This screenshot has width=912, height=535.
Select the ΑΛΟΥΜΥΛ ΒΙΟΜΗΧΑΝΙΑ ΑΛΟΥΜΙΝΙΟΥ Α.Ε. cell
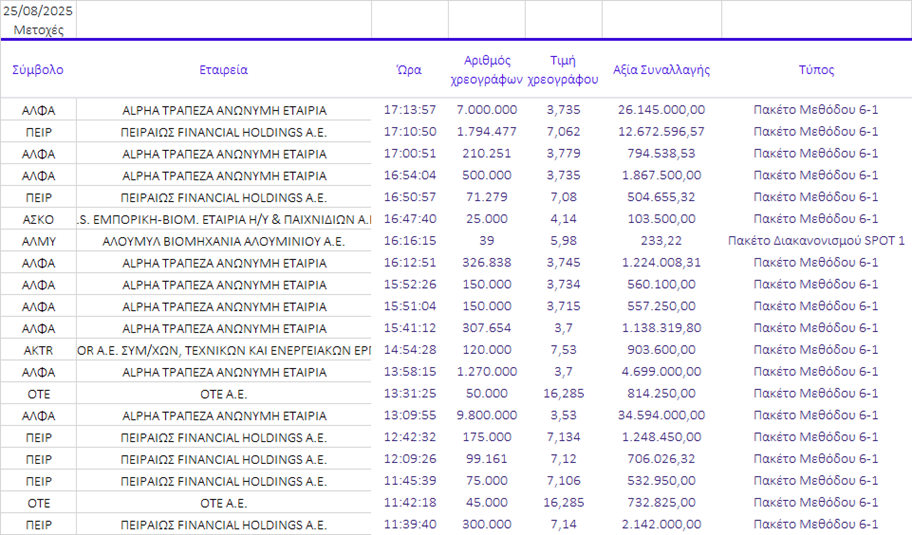(223, 241)
